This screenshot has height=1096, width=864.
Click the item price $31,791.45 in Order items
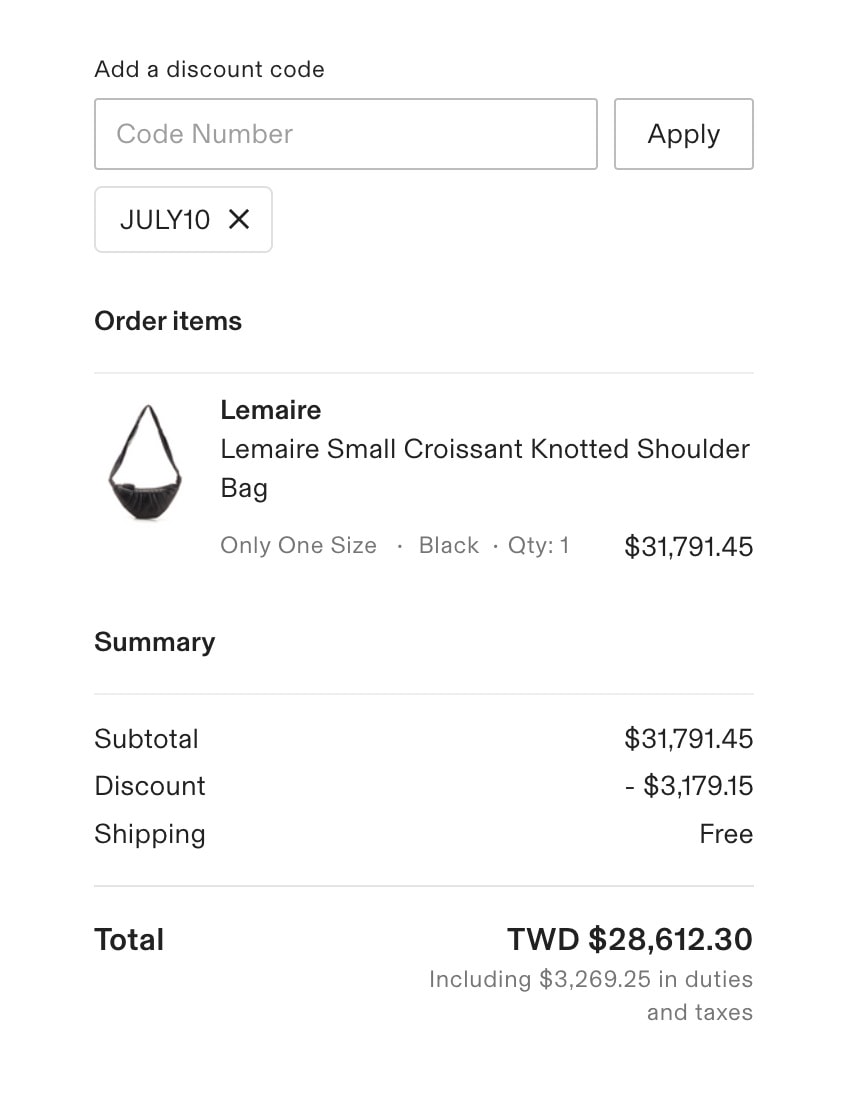[x=689, y=546]
